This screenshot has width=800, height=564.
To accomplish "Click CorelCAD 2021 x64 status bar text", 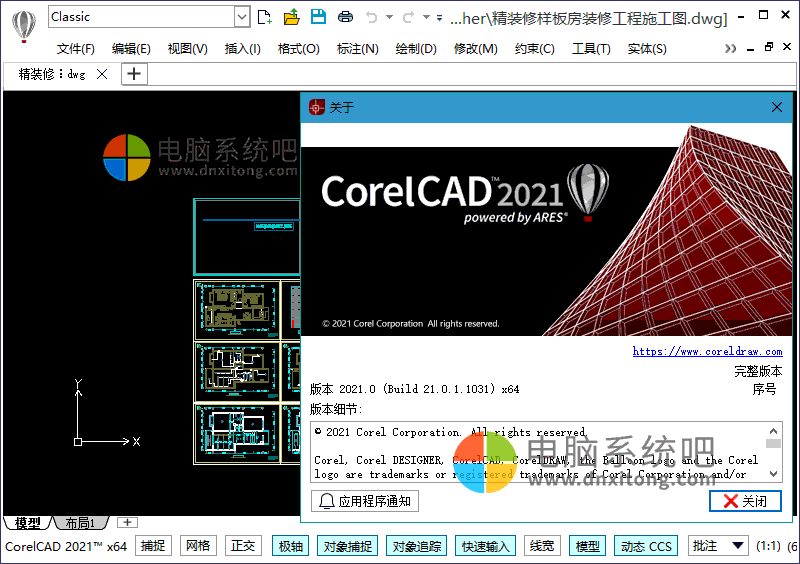I will (x=66, y=546).
